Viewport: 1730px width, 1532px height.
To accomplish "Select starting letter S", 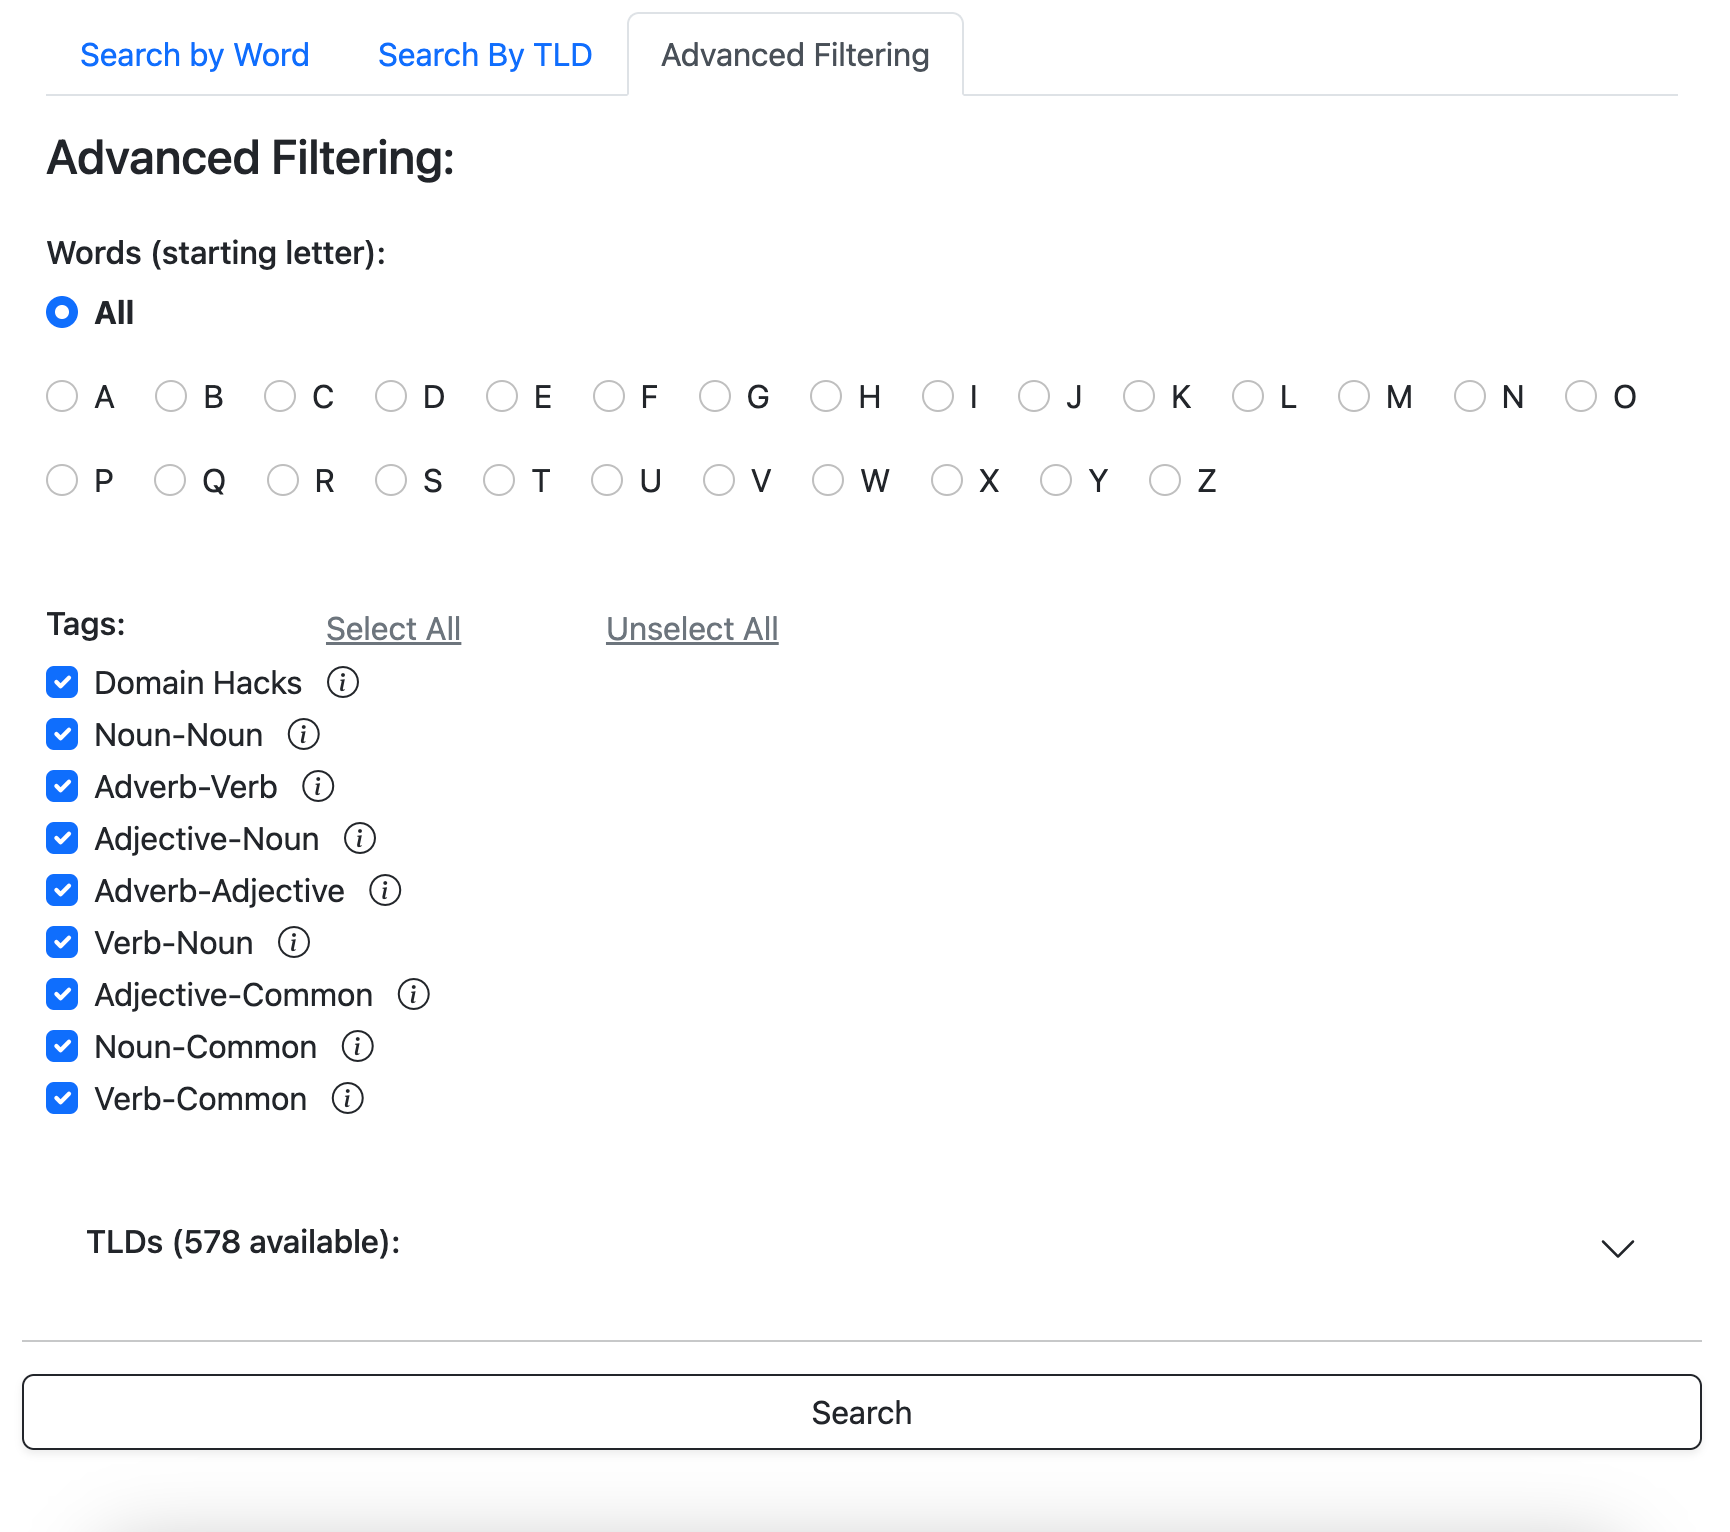I will pyautogui.click(x=391, y=481).
